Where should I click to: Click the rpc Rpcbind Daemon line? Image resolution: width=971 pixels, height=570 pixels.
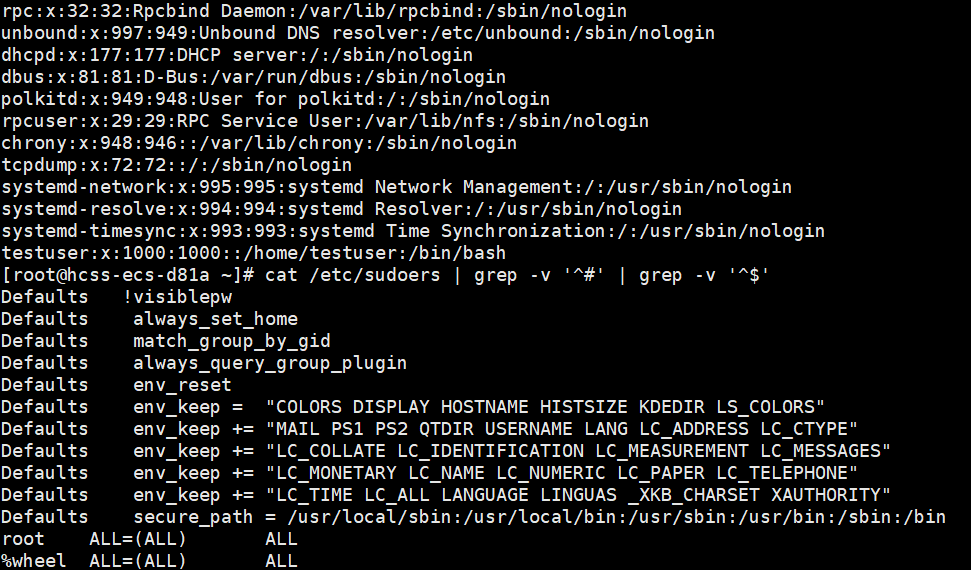point(314,11)
